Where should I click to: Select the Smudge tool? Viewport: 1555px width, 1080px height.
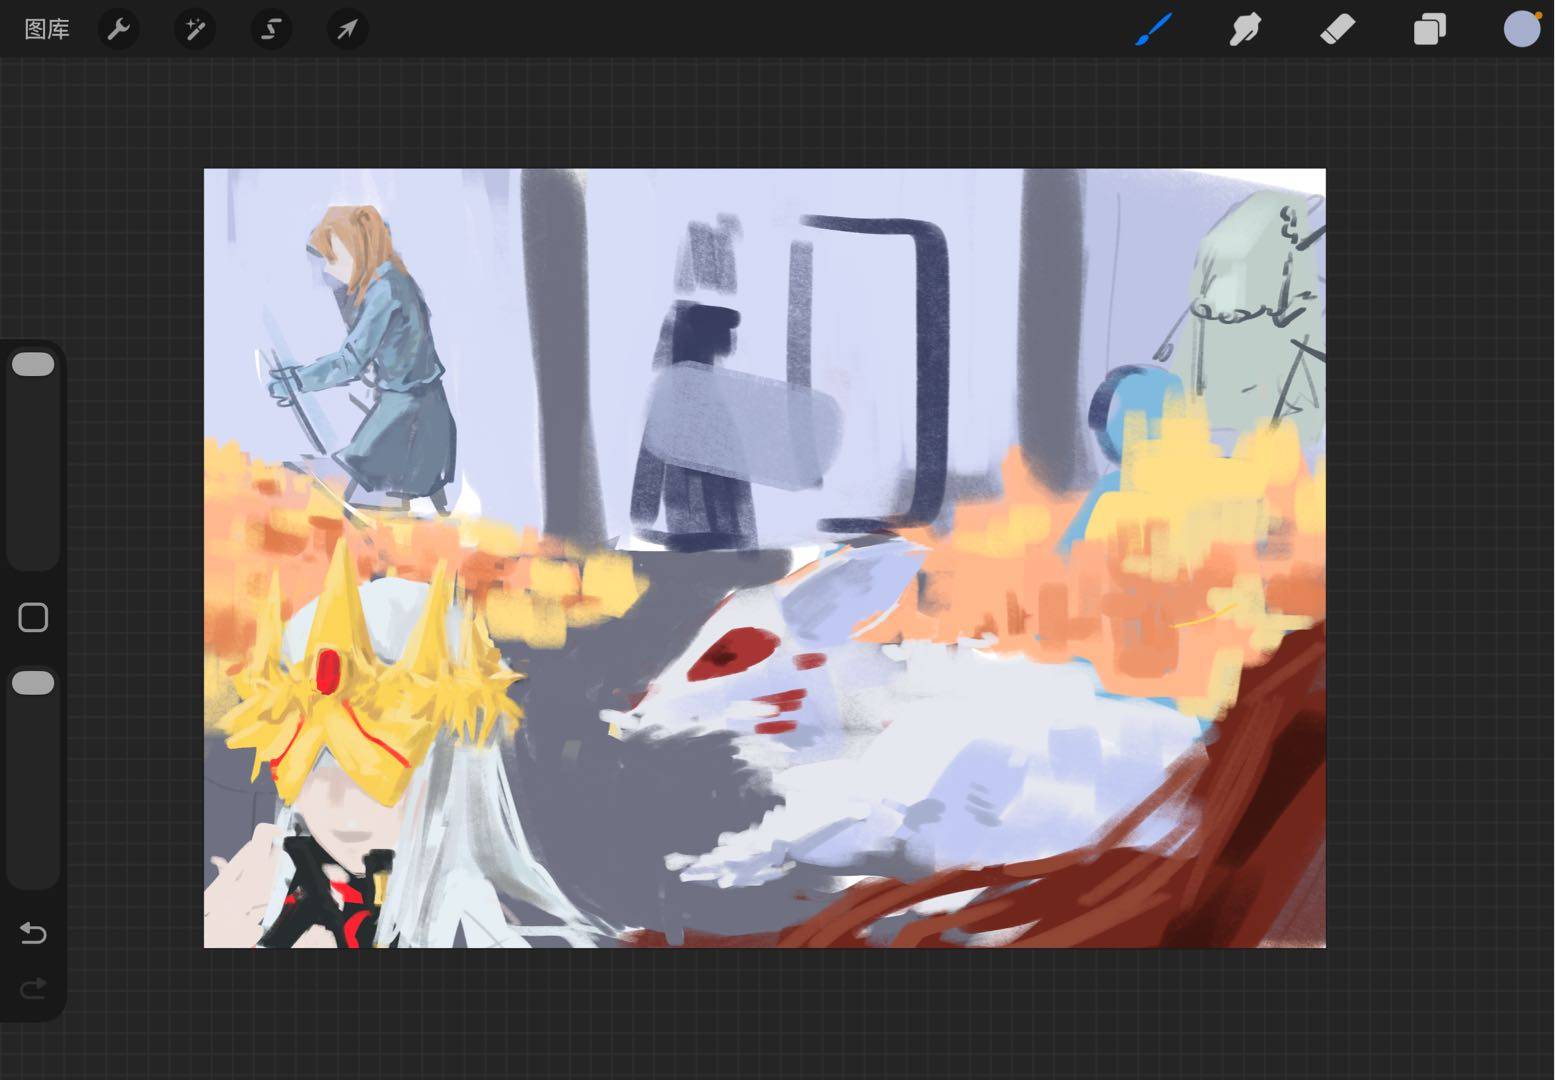[x=1245, y=29]
